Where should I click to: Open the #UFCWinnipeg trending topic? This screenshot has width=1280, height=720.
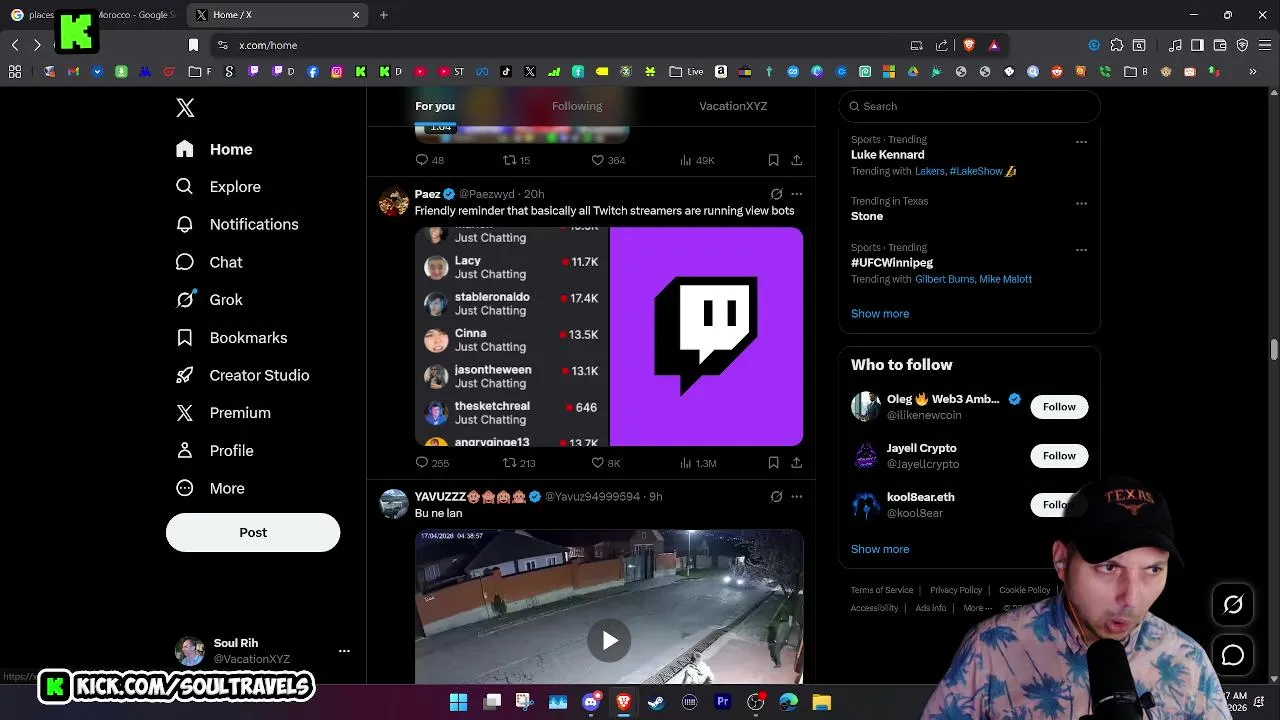pyautogui.click(x=892, y=262)
